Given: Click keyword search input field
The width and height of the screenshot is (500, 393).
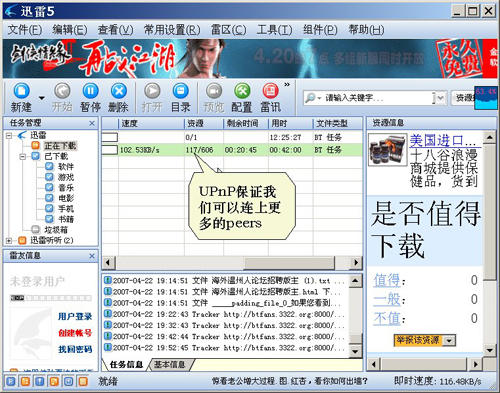Looking at the screenshot, I should 378,98.
